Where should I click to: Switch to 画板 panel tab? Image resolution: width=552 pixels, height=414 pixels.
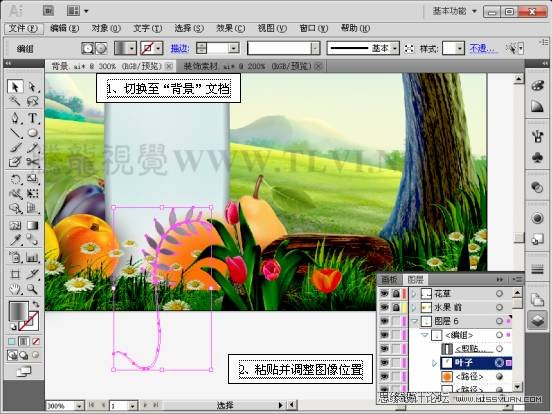pyautogui.click(x=389, y=280)
